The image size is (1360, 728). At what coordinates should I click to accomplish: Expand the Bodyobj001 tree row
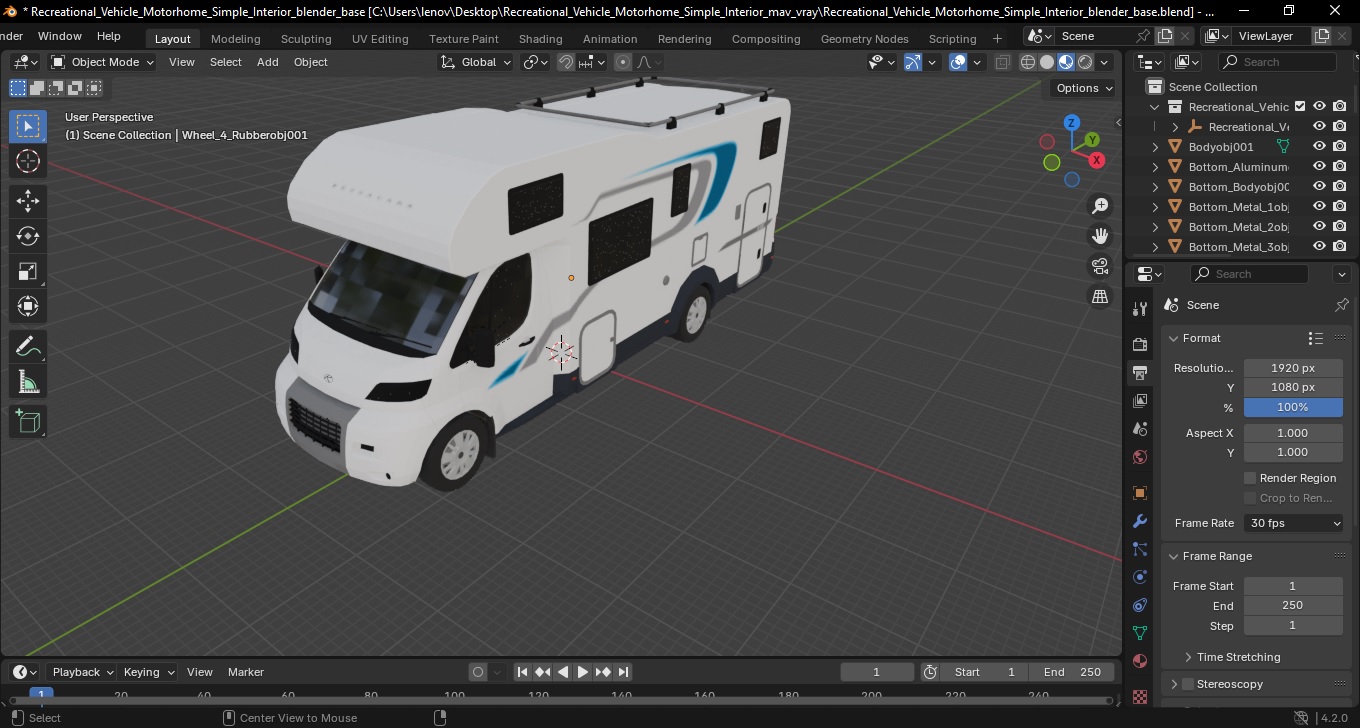1156,147
